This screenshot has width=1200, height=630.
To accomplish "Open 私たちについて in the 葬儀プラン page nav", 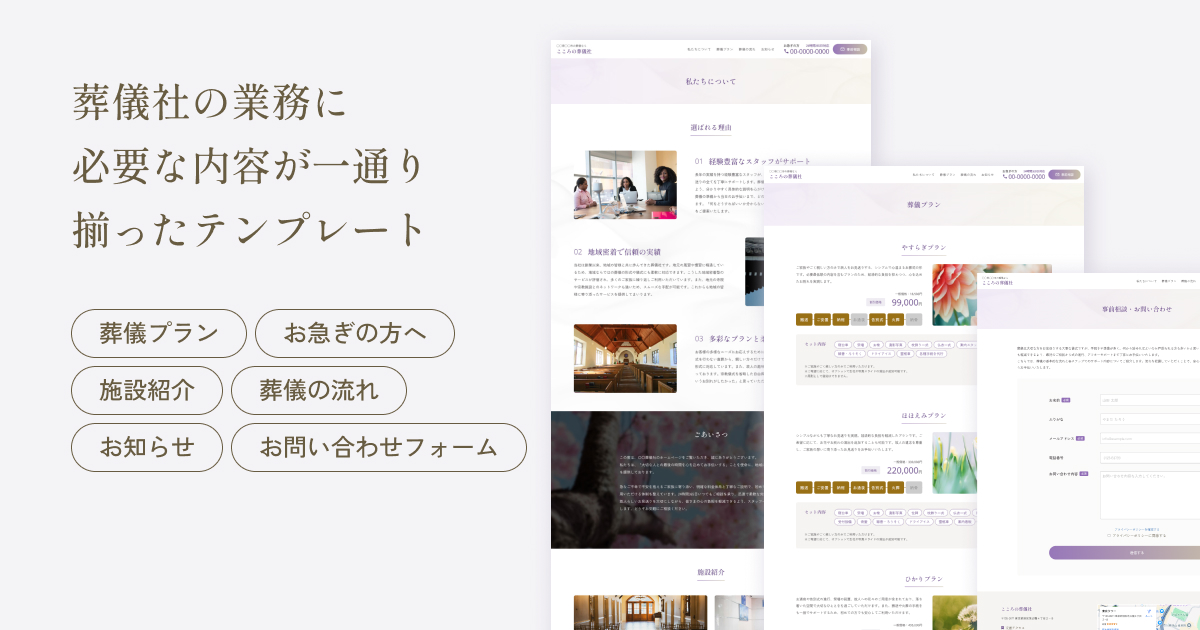I will coord(923,175).
